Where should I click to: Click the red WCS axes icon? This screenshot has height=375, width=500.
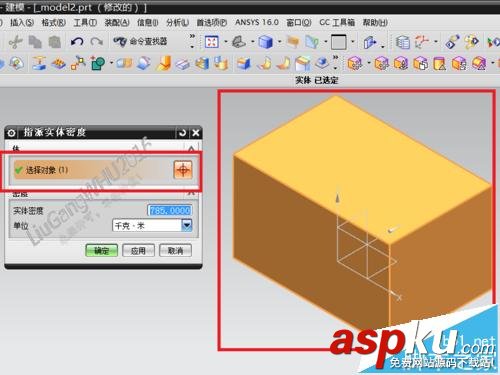click(421, 42)
